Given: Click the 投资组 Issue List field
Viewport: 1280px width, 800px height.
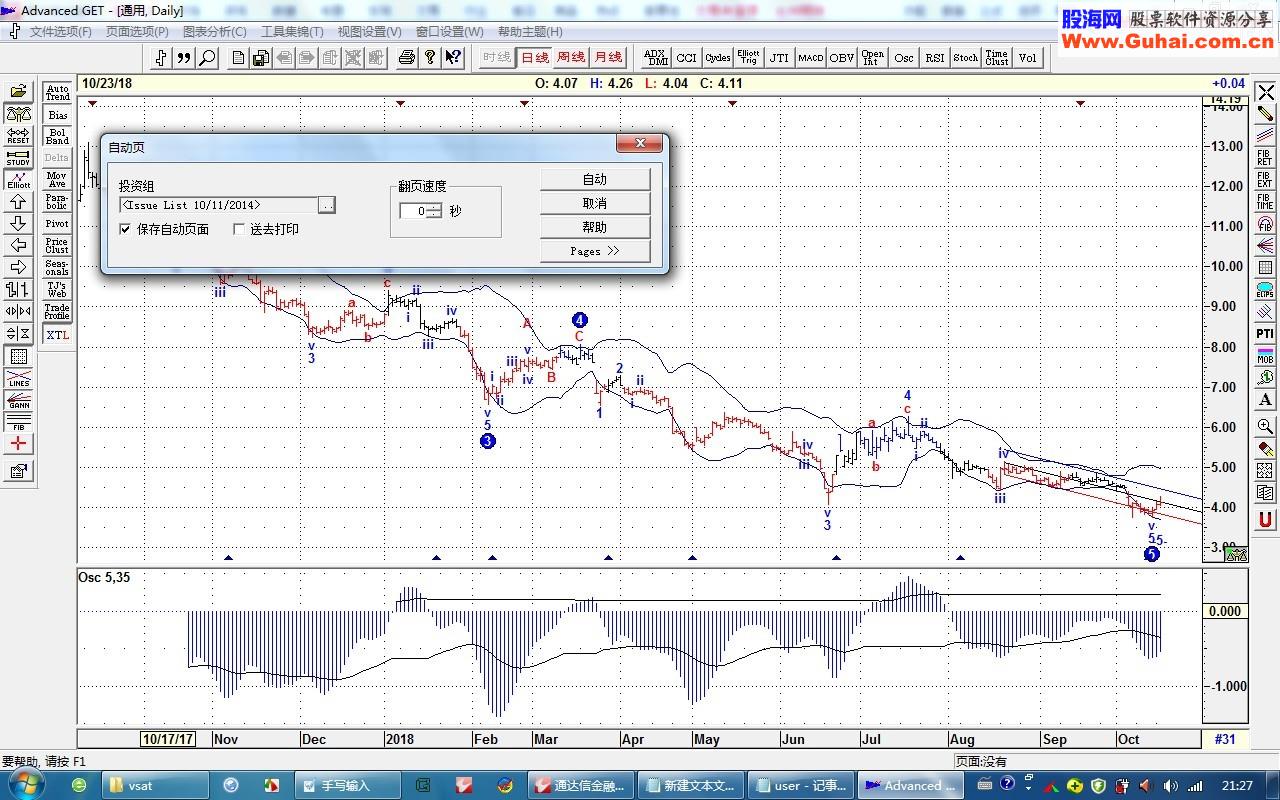Looking at the screenshot, I should pyautogui.click(x=218, y=205).
